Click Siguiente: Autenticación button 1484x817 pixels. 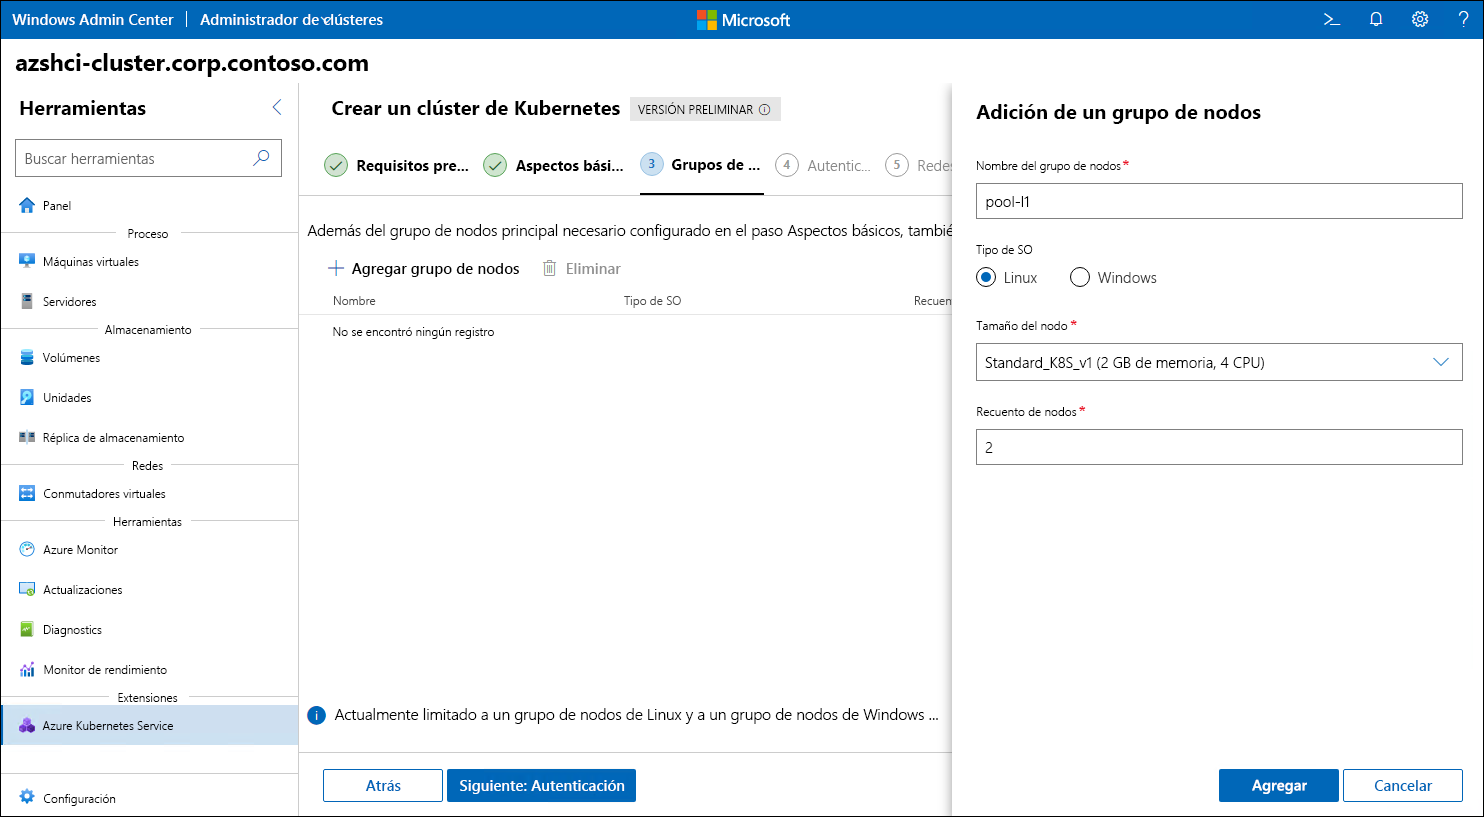coord(541,785)
